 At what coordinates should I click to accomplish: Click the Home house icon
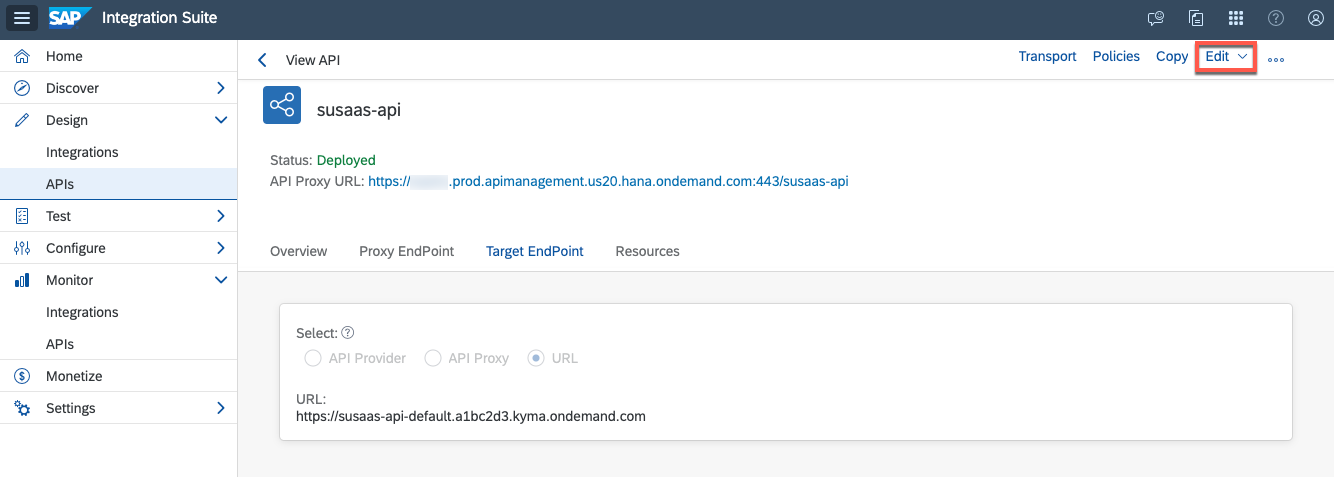22,56
